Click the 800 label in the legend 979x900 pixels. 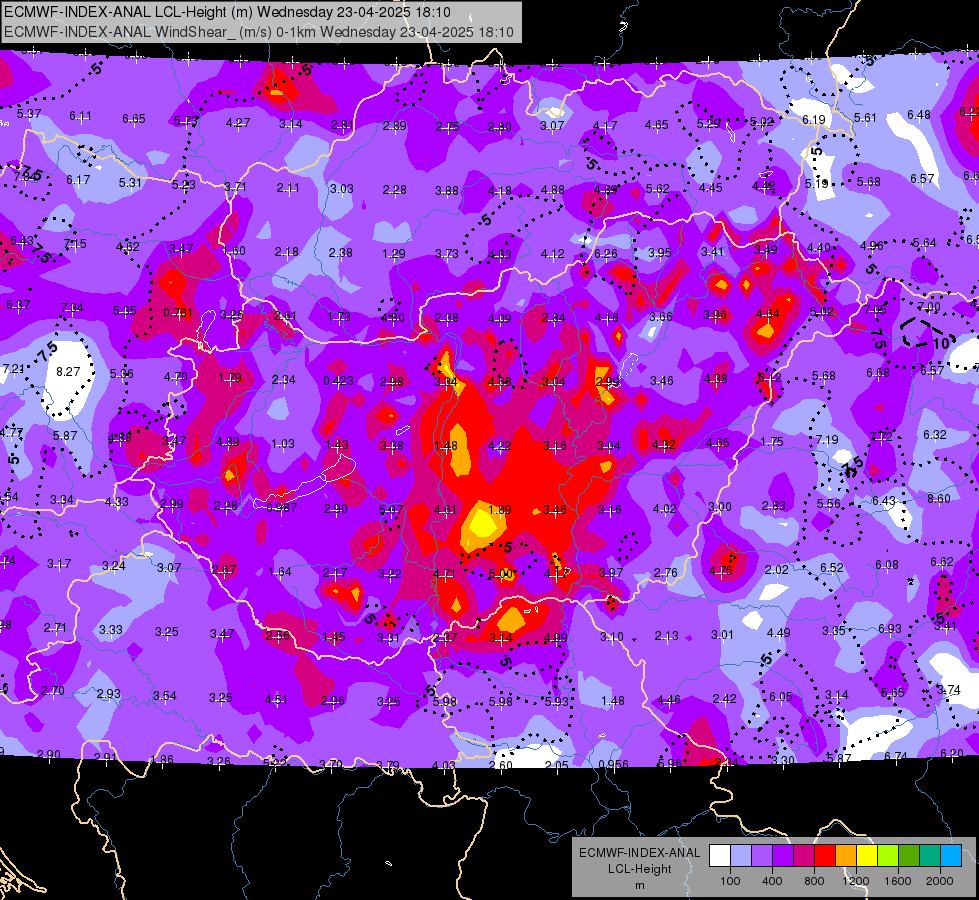(x=814, y=881)
